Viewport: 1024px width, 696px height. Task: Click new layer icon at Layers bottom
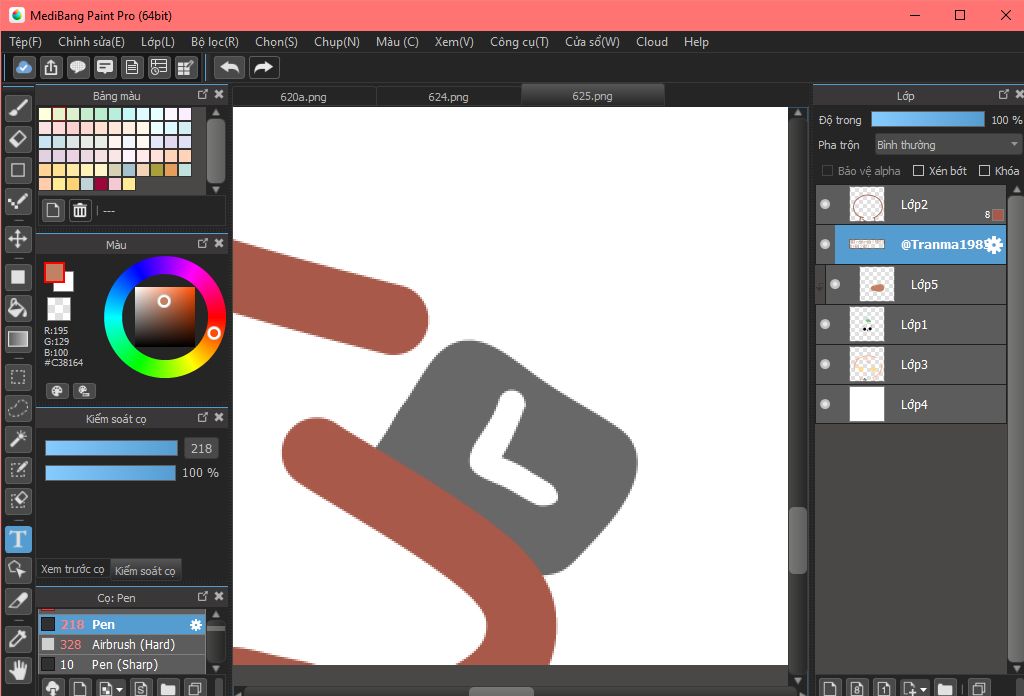830,688
